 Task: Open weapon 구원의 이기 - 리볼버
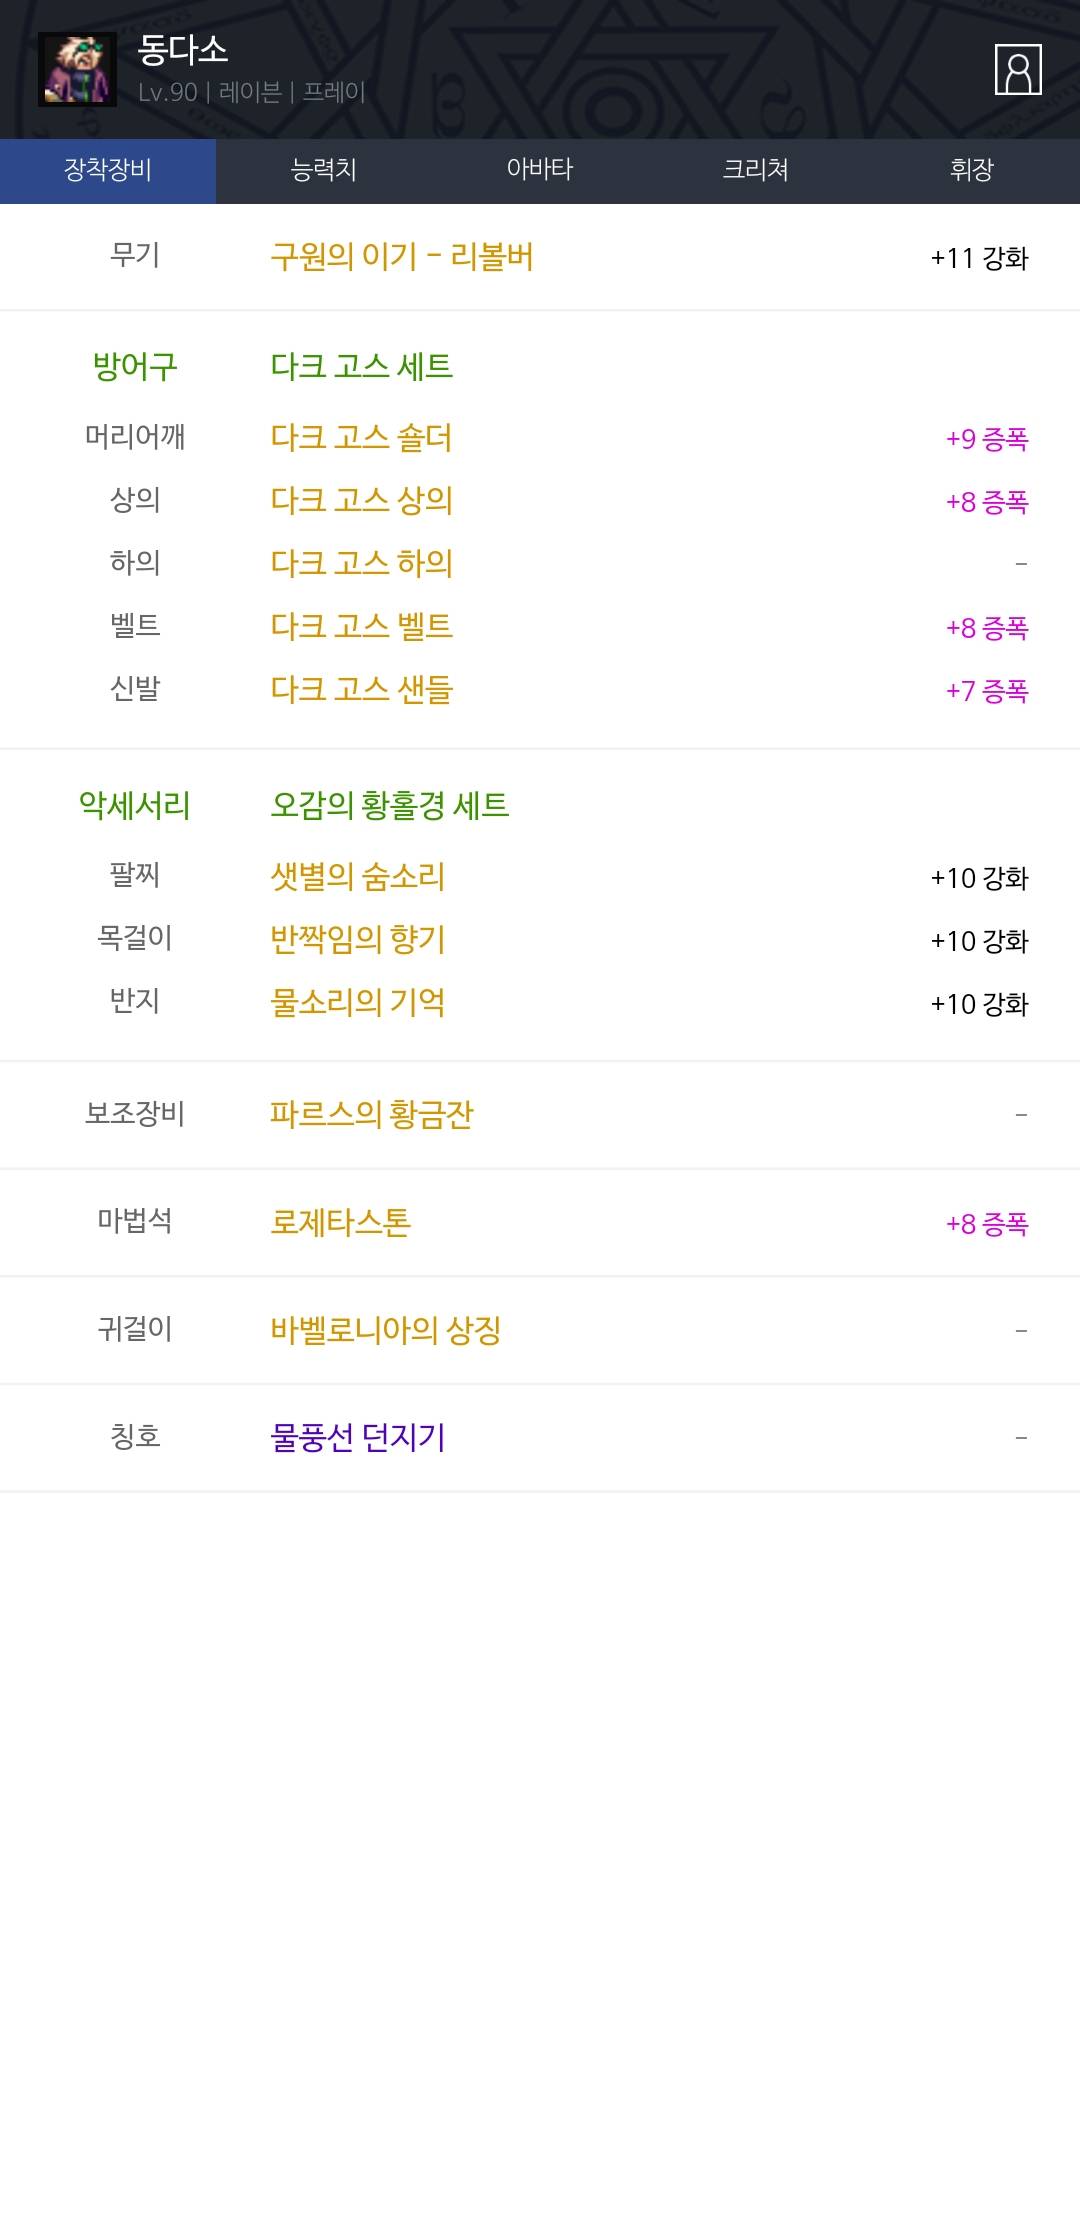click(401, 257)
